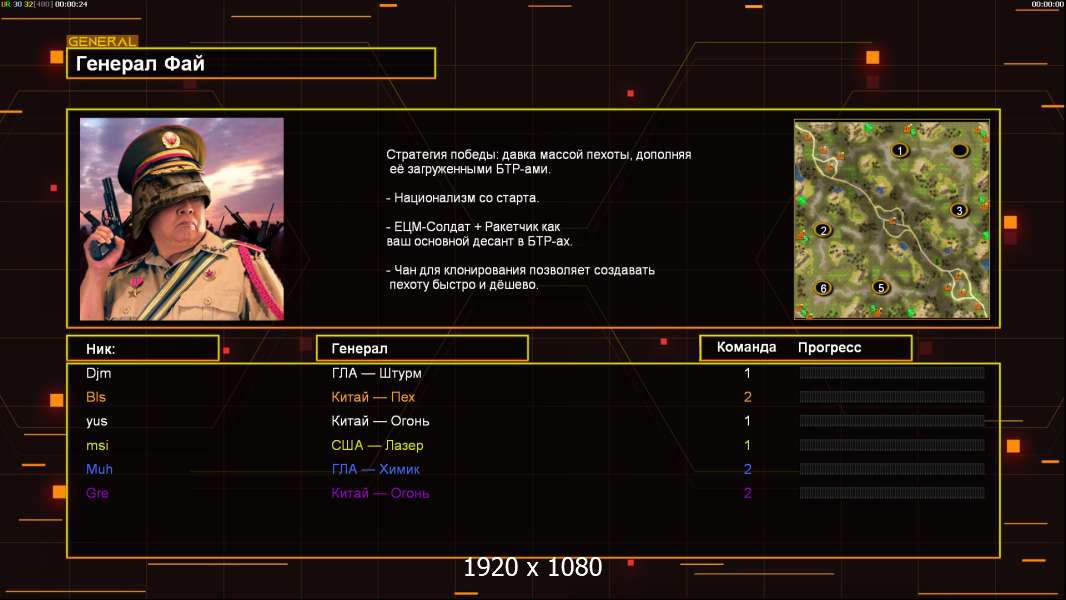
Task: Click the yellow GENERAL label tab
Action: pos(102,41)
